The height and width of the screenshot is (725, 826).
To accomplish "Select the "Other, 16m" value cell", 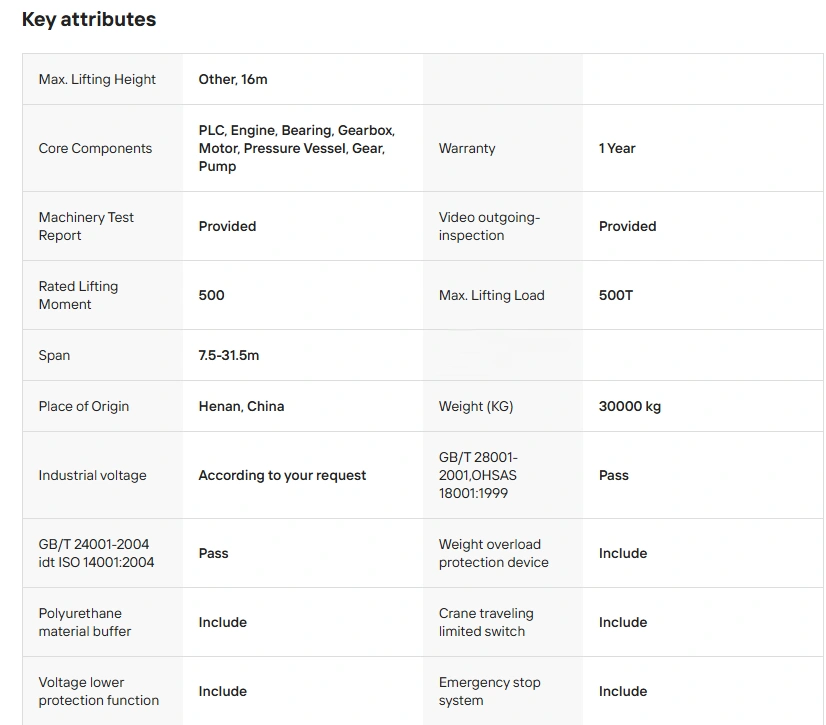I will (233, 79).
